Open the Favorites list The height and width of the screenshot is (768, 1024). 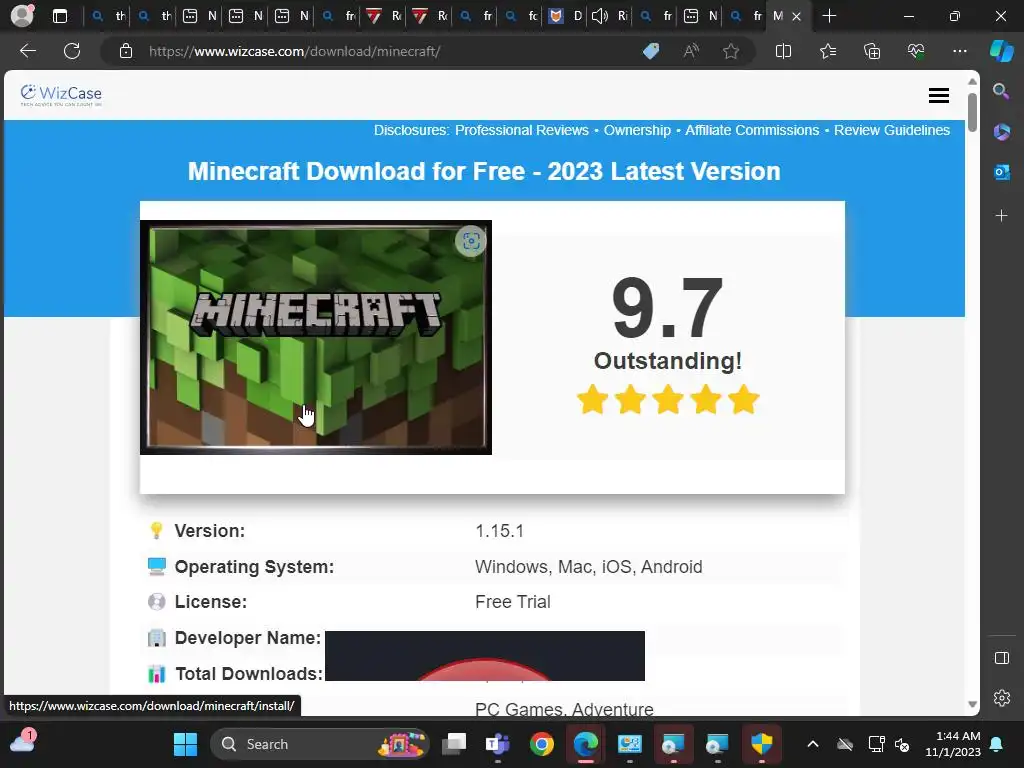pyautogui.click(x=827, y=51)
